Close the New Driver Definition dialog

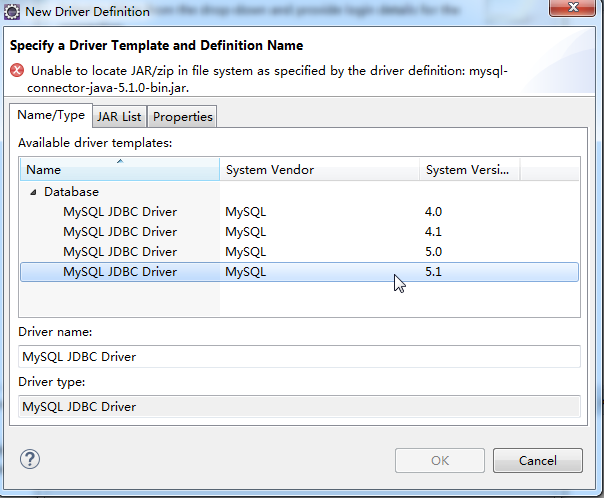(572, 7)
